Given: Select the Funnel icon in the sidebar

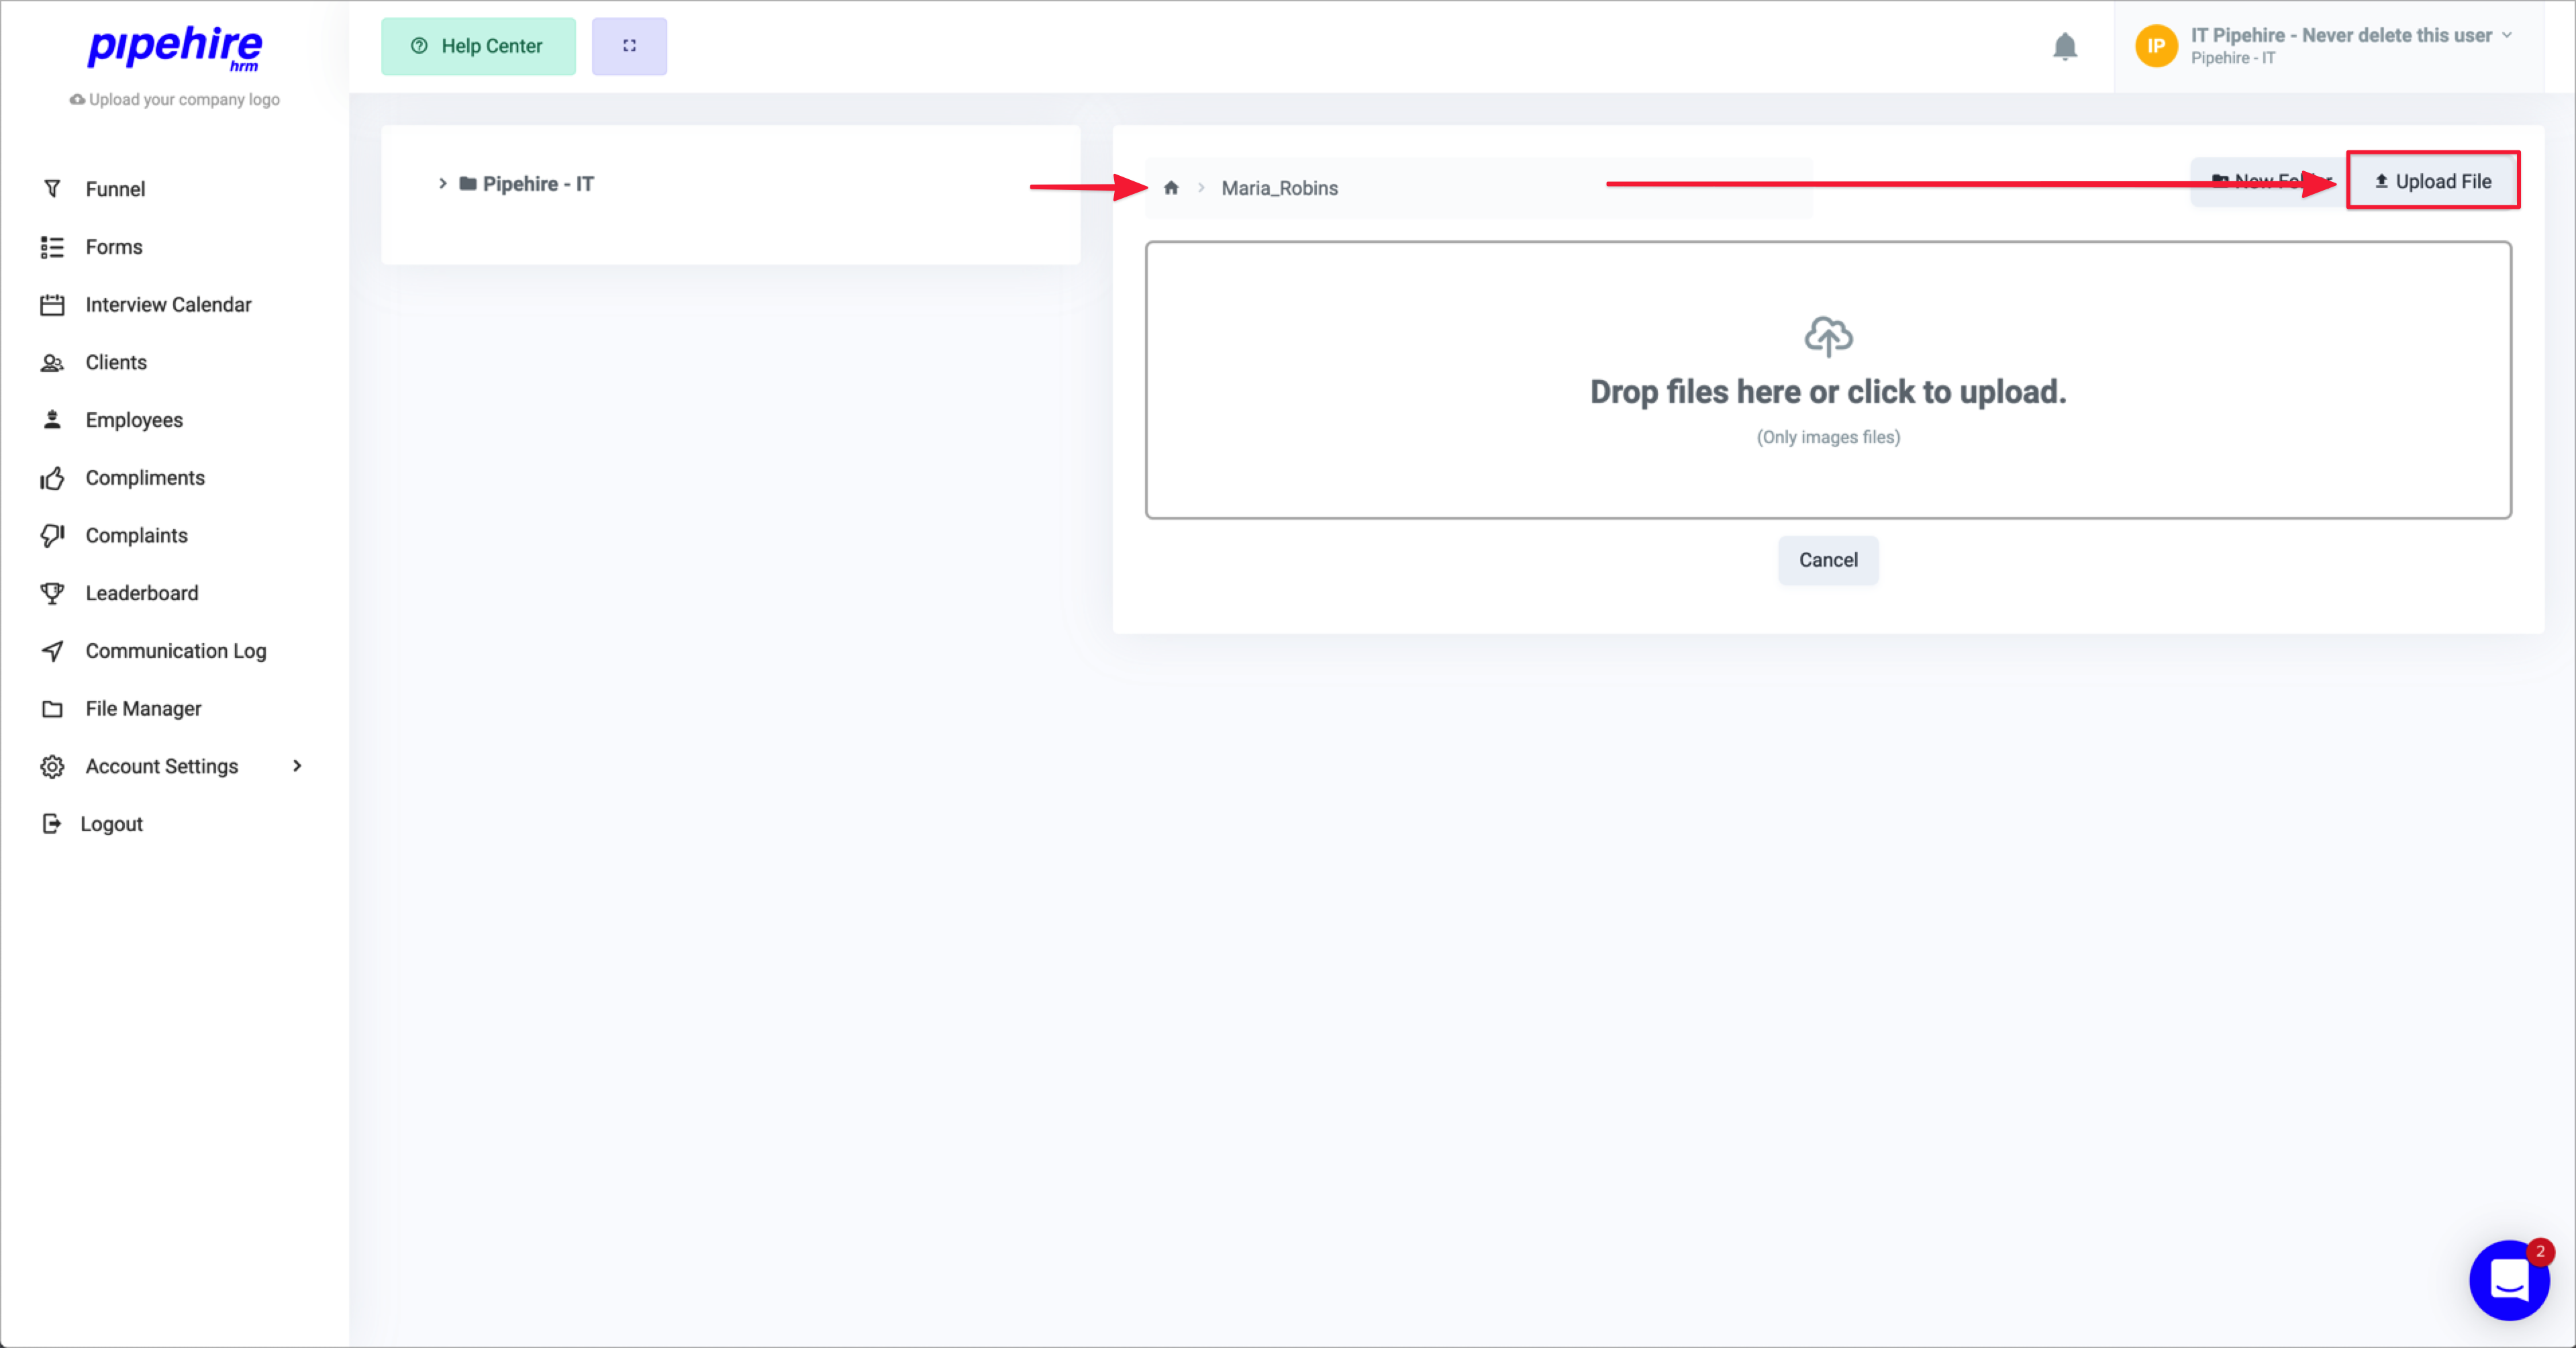Looking at the screenshot, I should [x=53, y=188].
